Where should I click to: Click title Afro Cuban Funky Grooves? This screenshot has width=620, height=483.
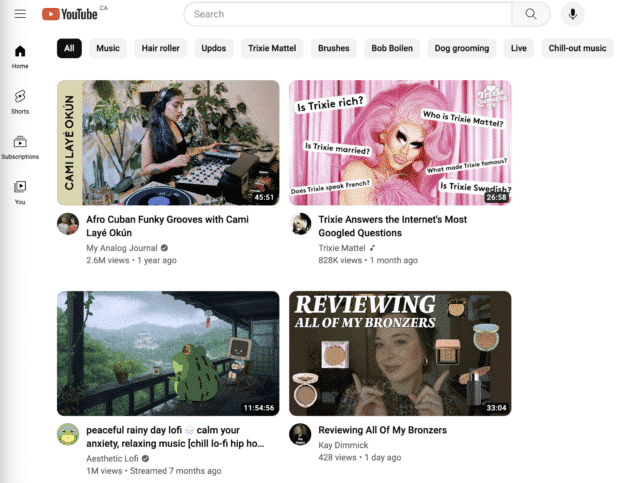point(167,226)
